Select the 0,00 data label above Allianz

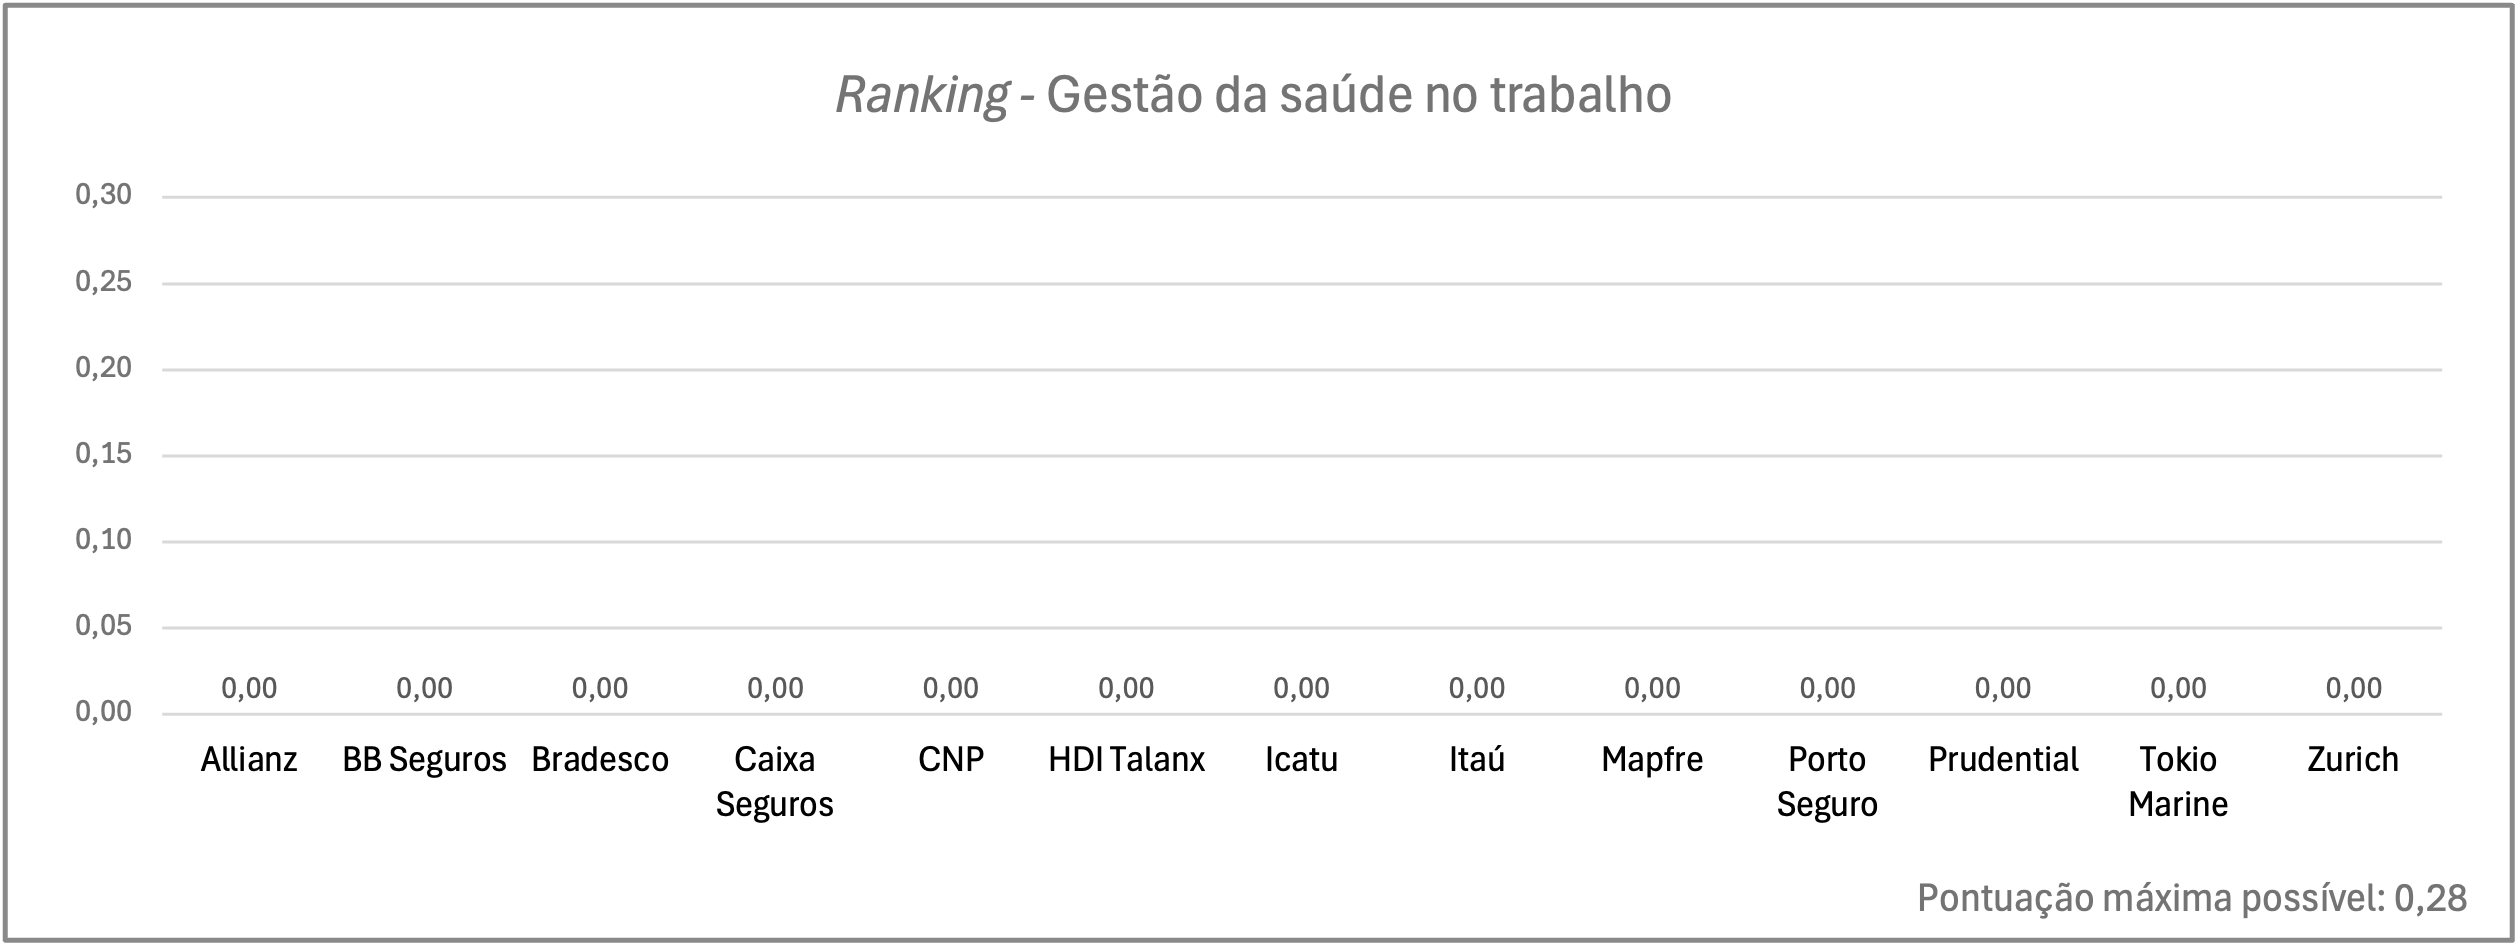click(249, 688)
